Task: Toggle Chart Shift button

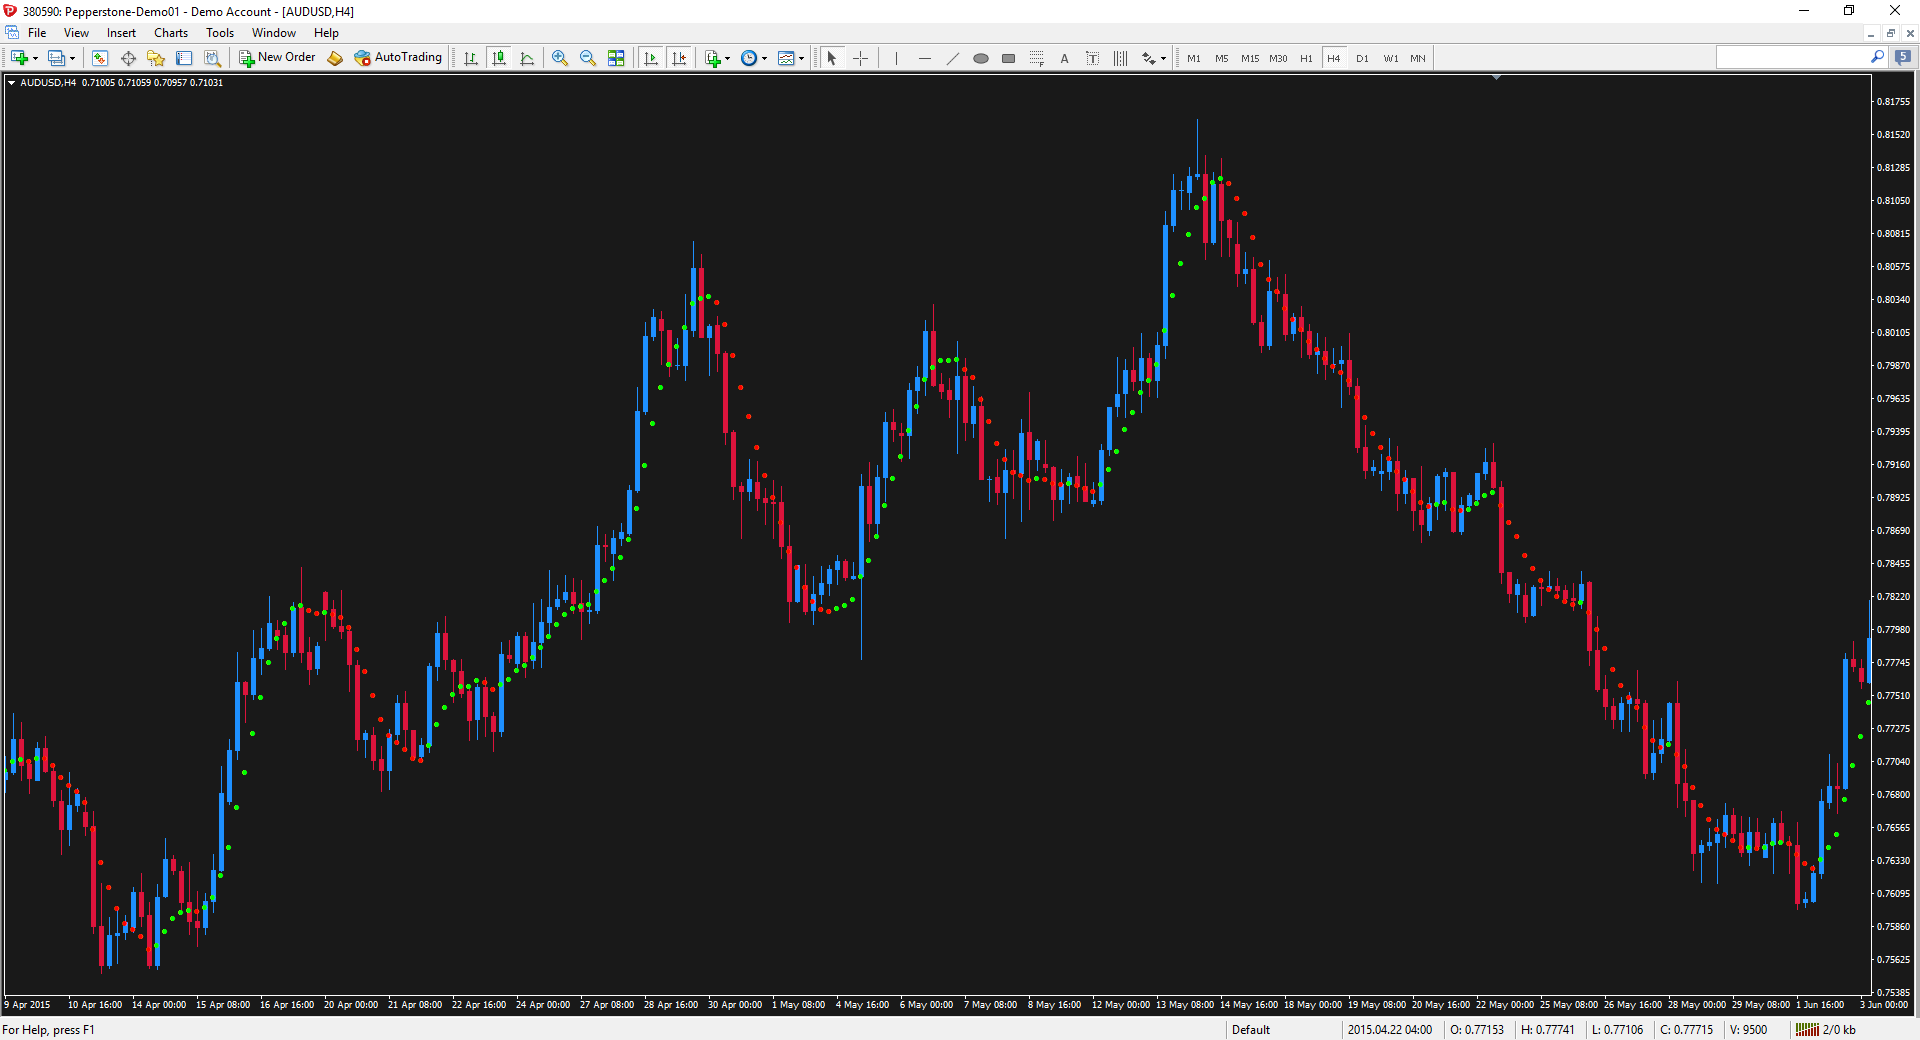Action: [x=679, y=58]
